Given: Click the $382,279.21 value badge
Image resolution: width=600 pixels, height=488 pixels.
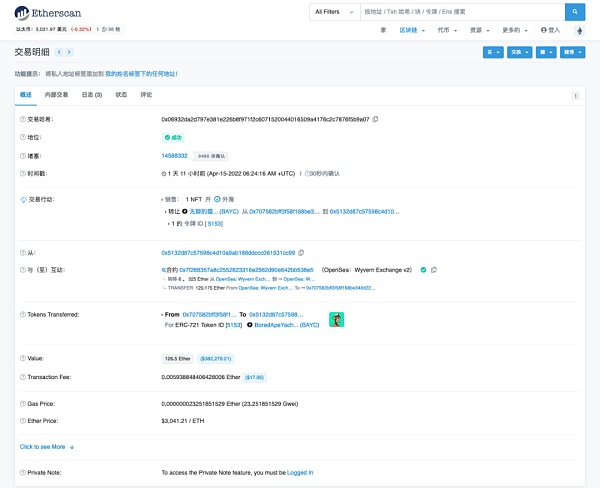Looking at the screenshot, I should (x=216, y=357).
